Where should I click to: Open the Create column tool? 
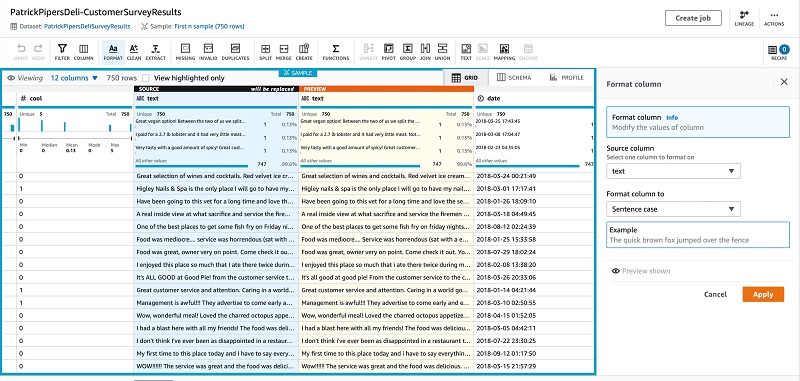coord(304,52)
